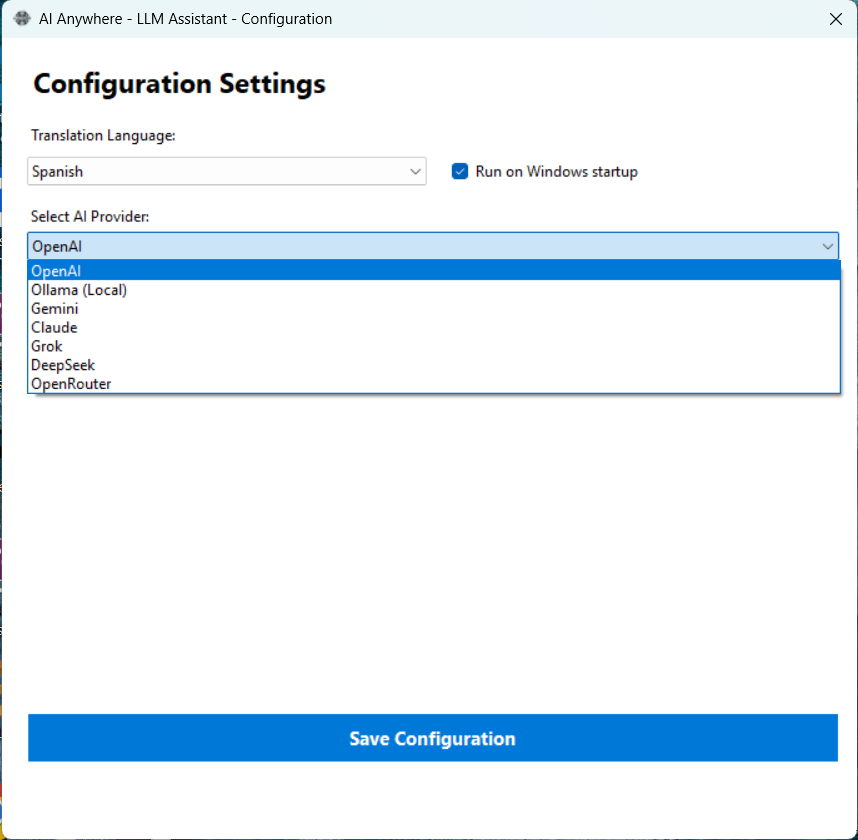The width and height of the screenshot is (858, 840).
Task: Select DeepSeek provider option
Action: tap(434, 365)
